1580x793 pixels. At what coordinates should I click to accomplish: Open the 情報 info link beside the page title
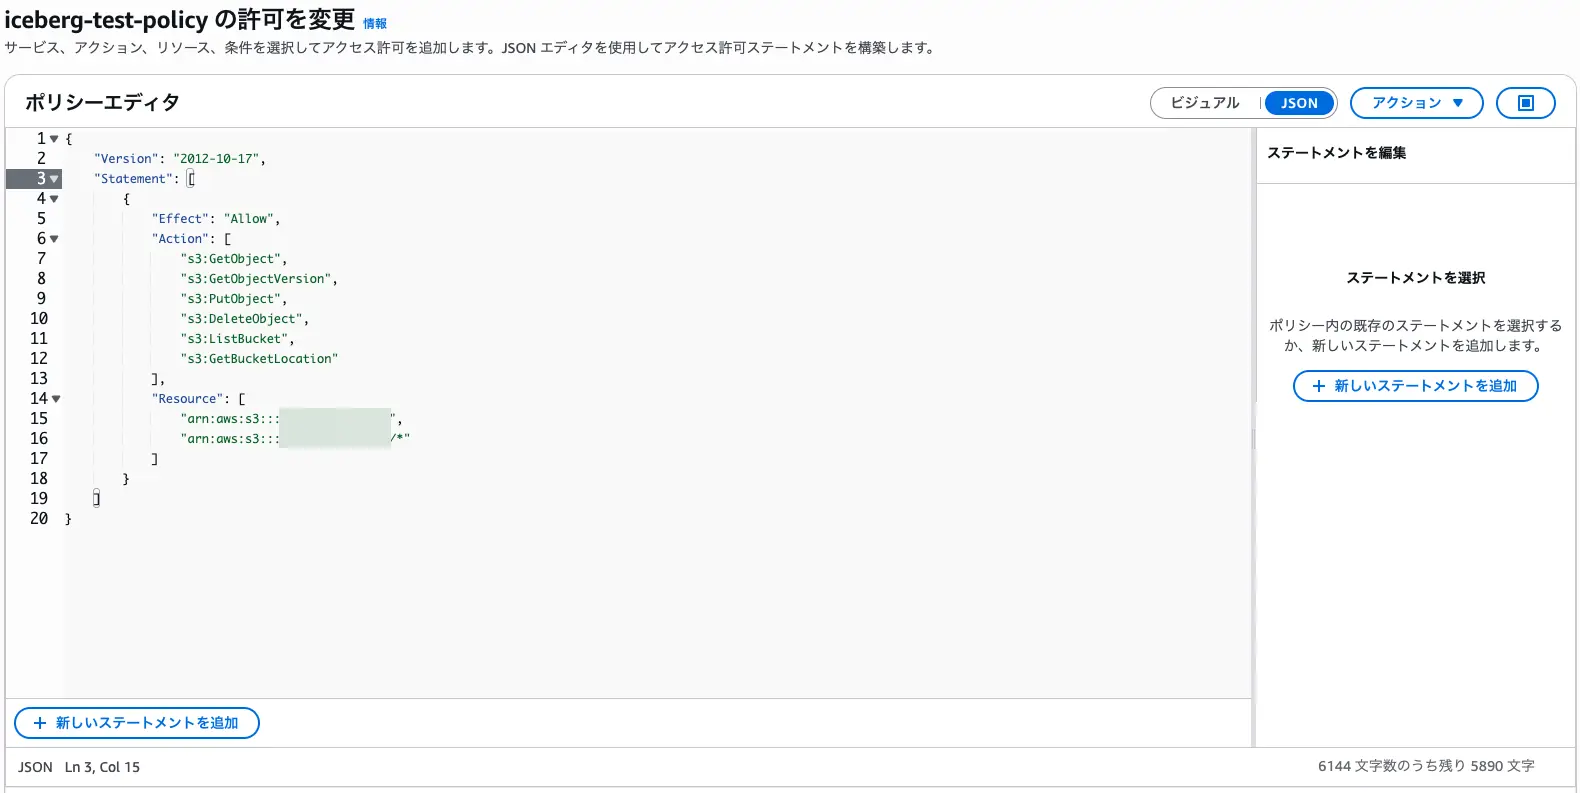pos(374,21)
